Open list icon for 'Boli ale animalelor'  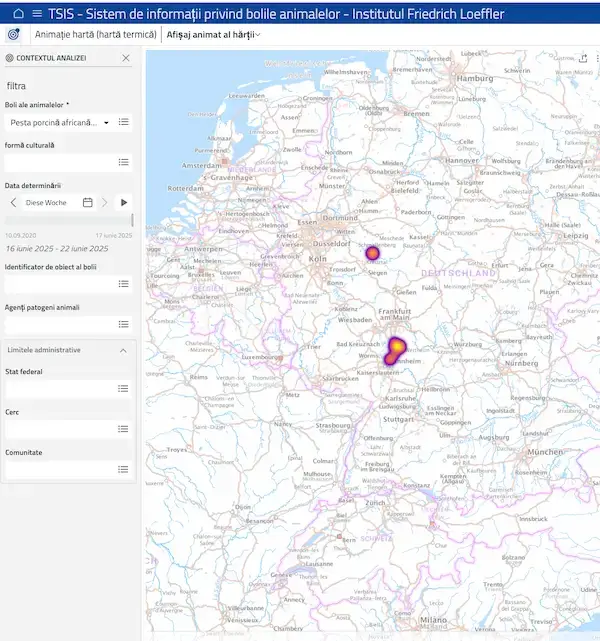coord(123,122)
